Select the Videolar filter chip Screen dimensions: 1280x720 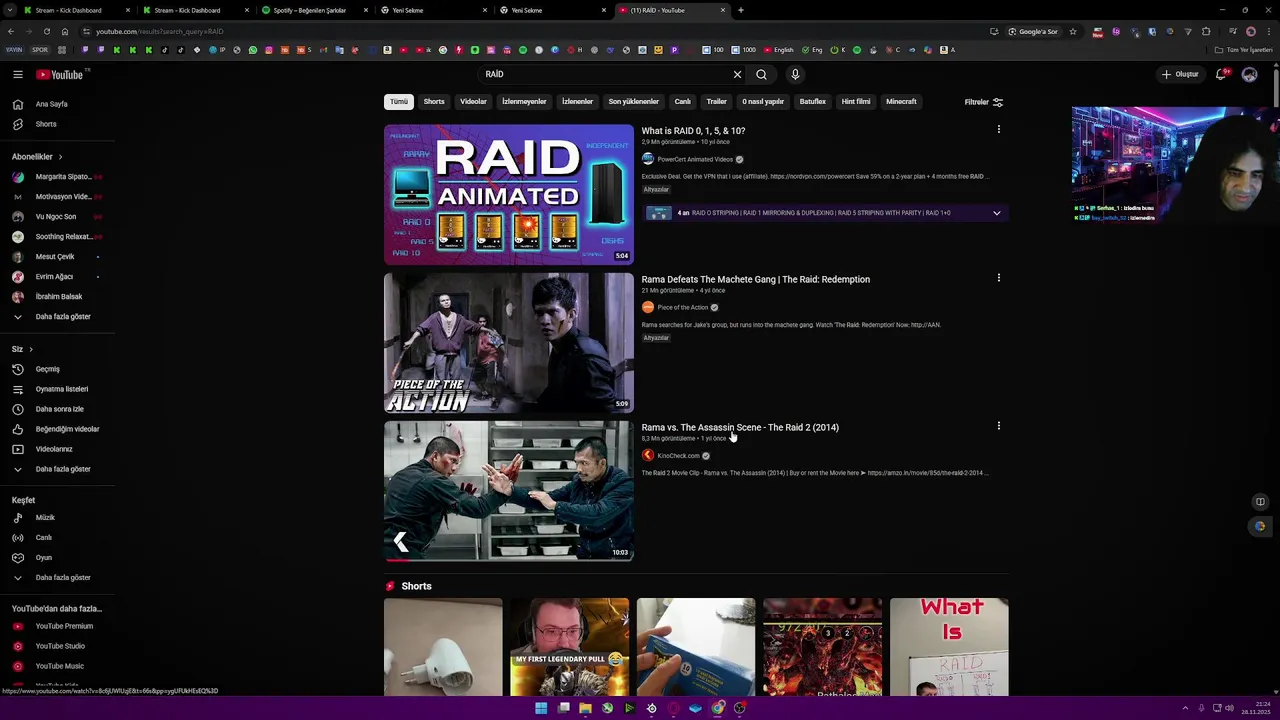[473, 102]
